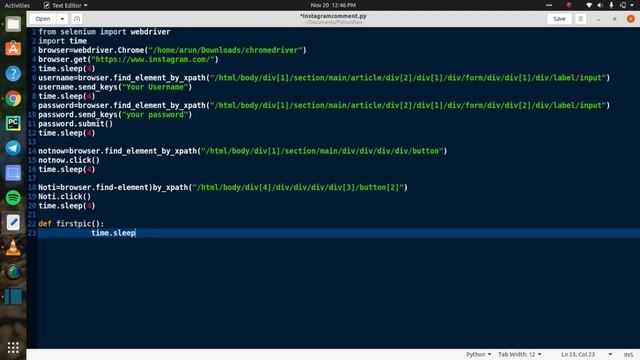Screen dimensions: 640x360
Task: Open the Wi-Fi network indicator
Action: point(589,5)
